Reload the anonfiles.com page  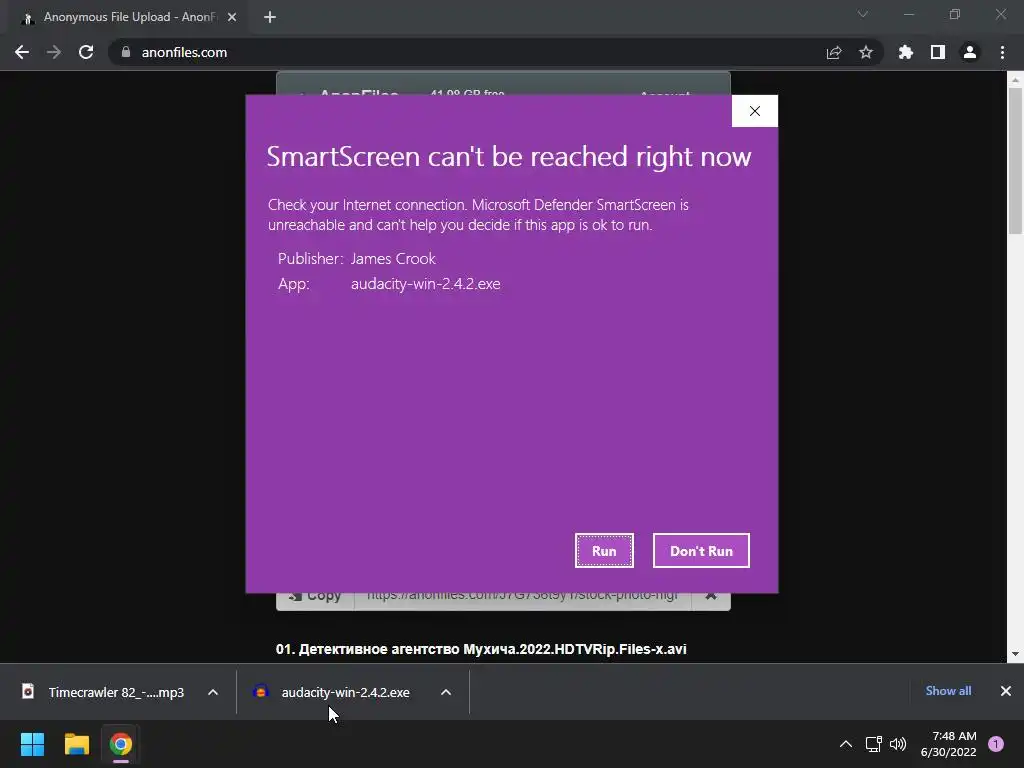pos(86,52)
